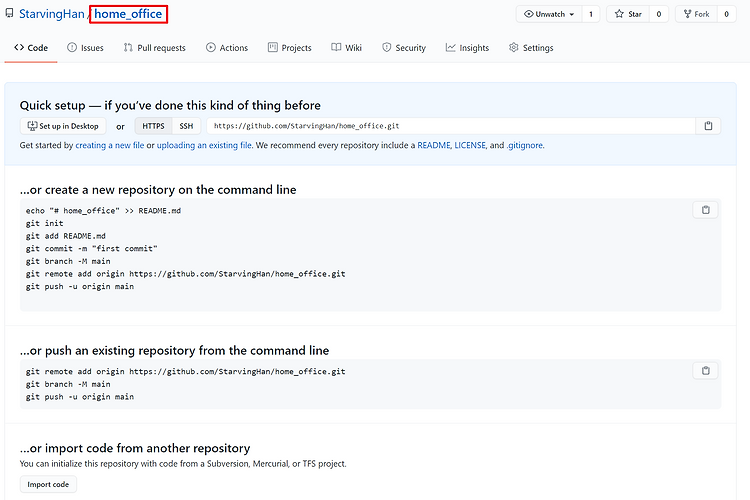This screenshot has height=500, width=750.
Task: Click the .gitignore recommendation link
Action: [525, 145]
